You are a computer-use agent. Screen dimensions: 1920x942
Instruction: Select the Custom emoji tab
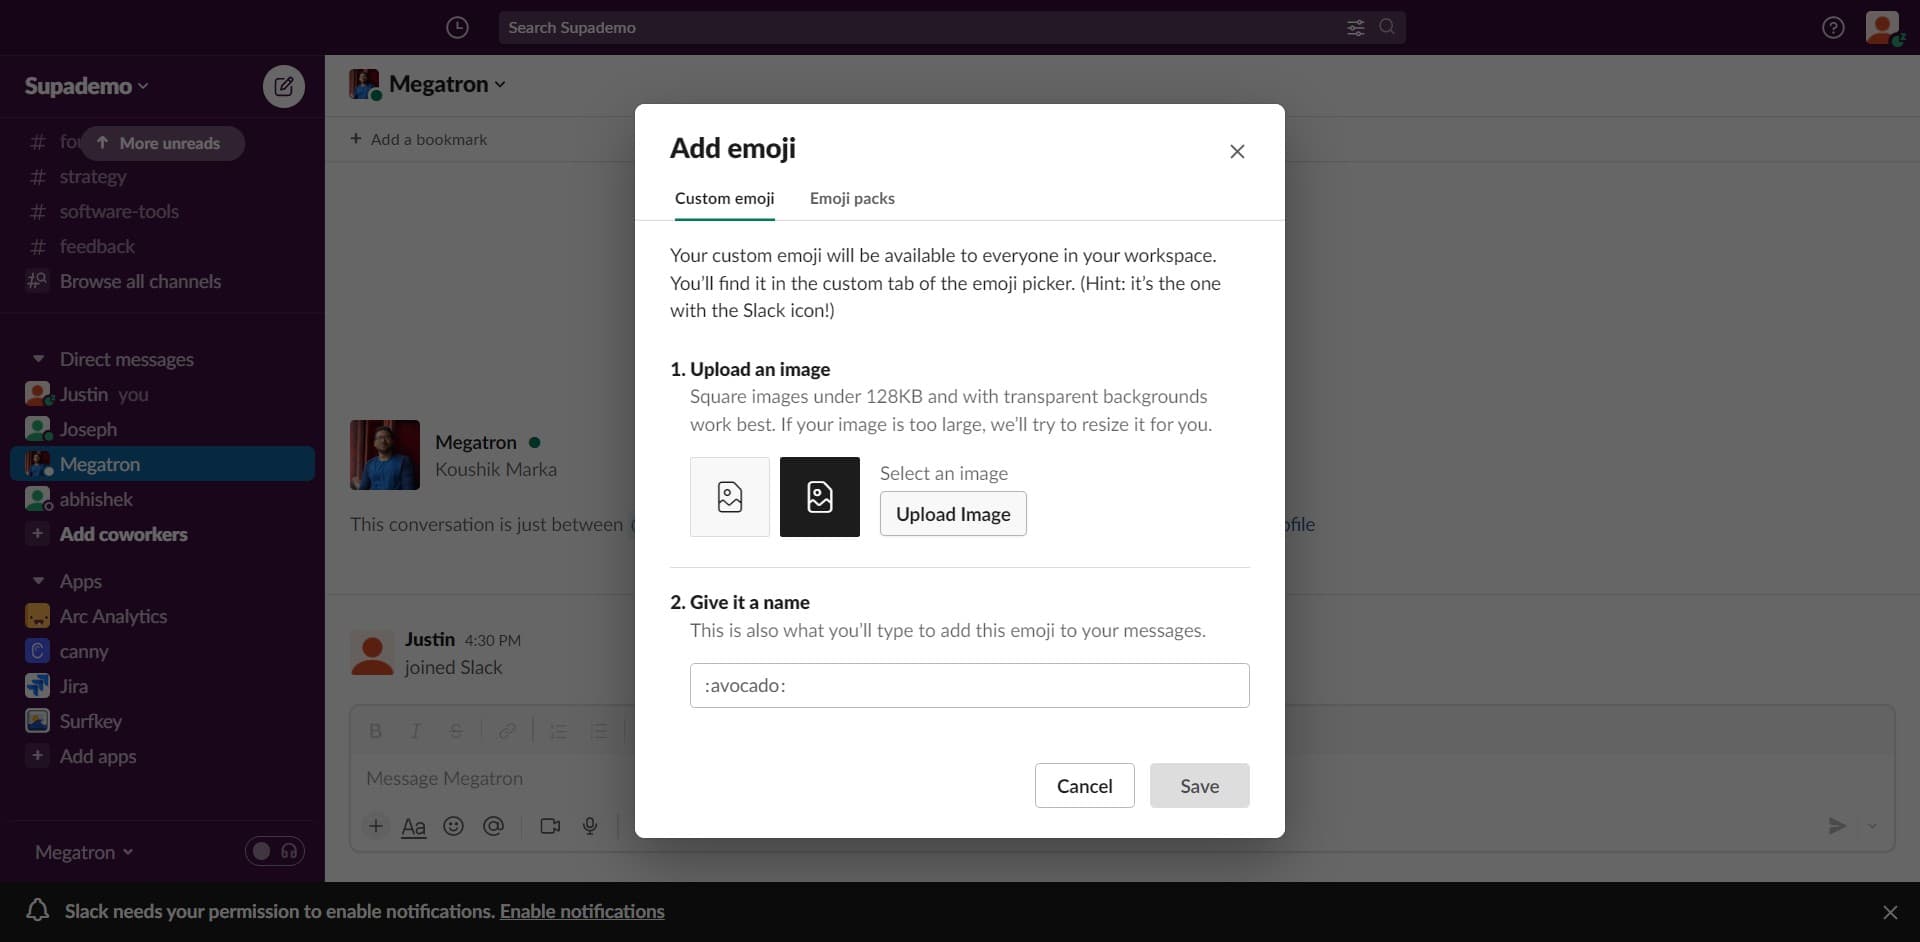(724, 198)
